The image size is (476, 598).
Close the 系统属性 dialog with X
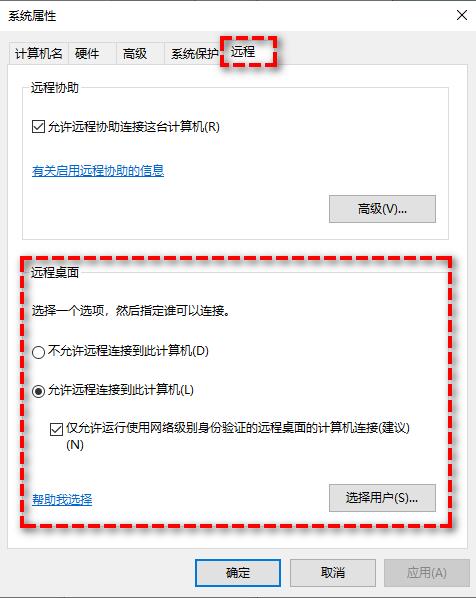coord(462,15)
